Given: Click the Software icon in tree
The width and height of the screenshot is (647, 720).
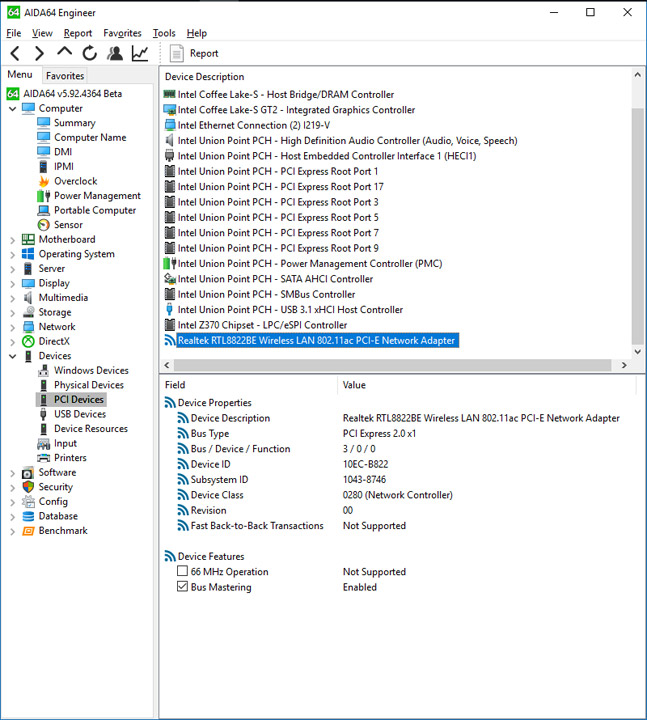Looking at the screenshot, I should (28, 472).
